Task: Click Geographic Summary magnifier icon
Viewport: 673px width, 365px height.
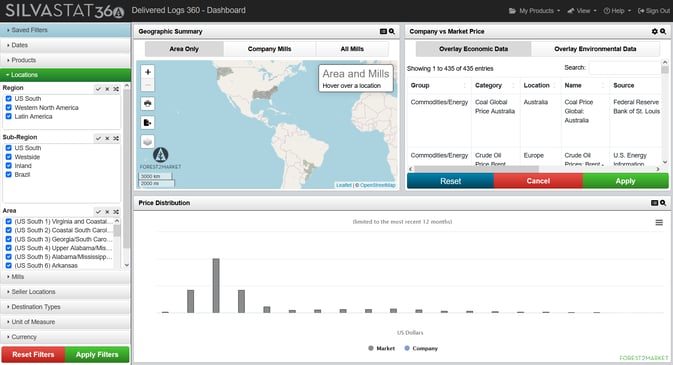Action: (391, 31)
